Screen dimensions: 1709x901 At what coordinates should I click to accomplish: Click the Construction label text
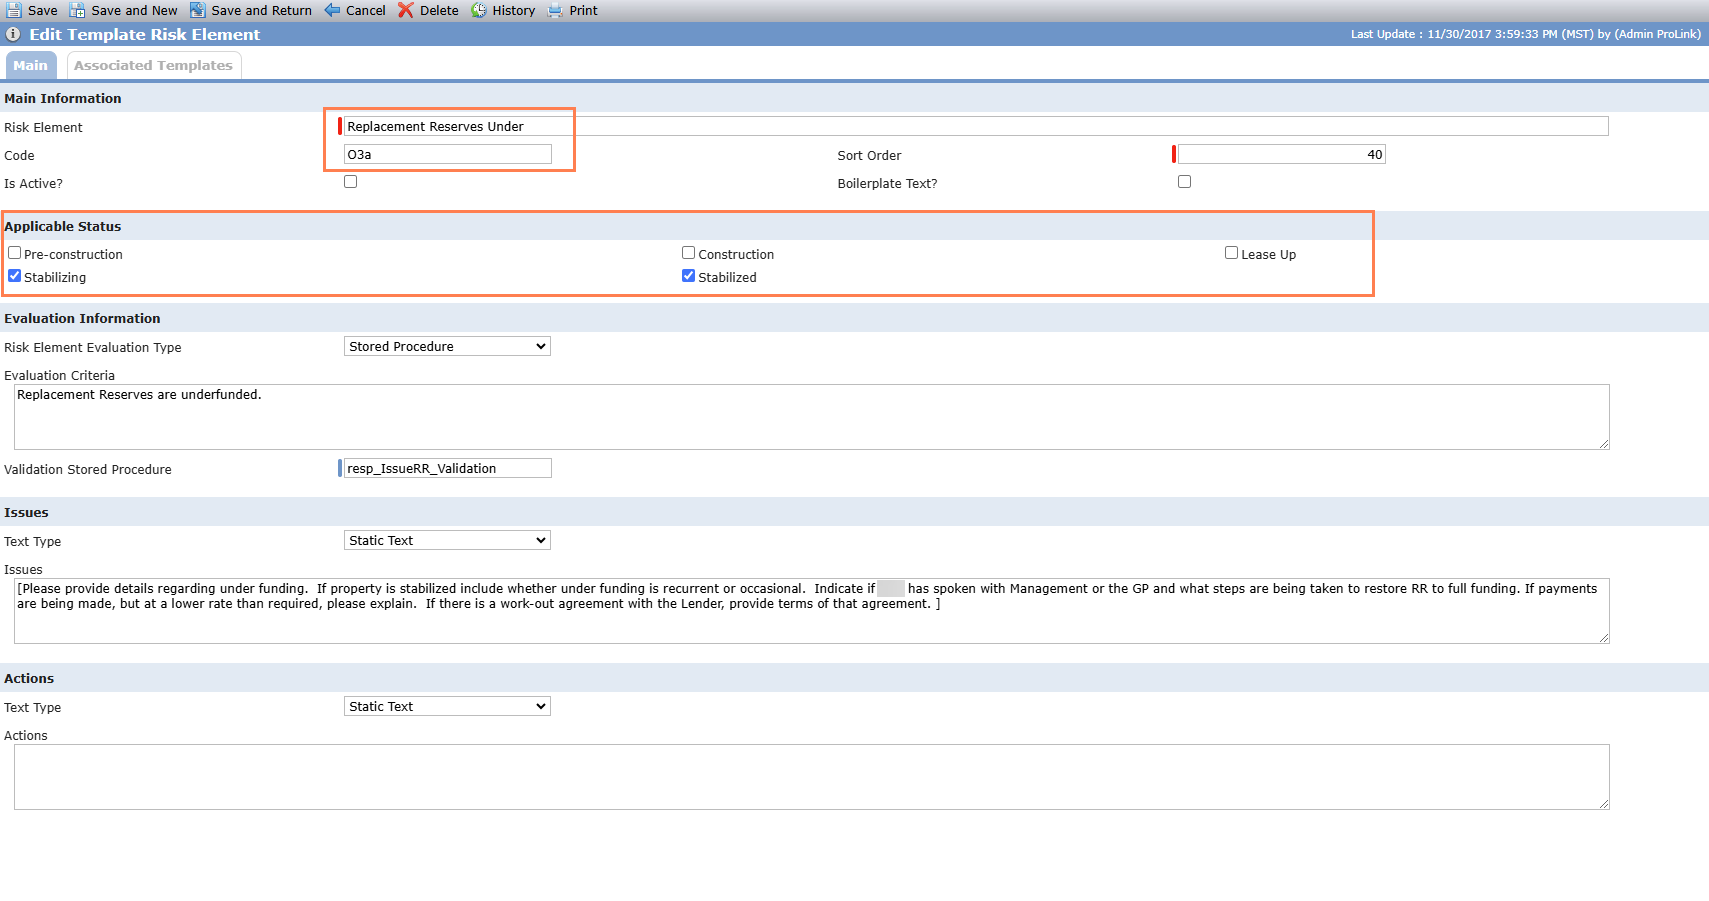[x=736, y=254]
